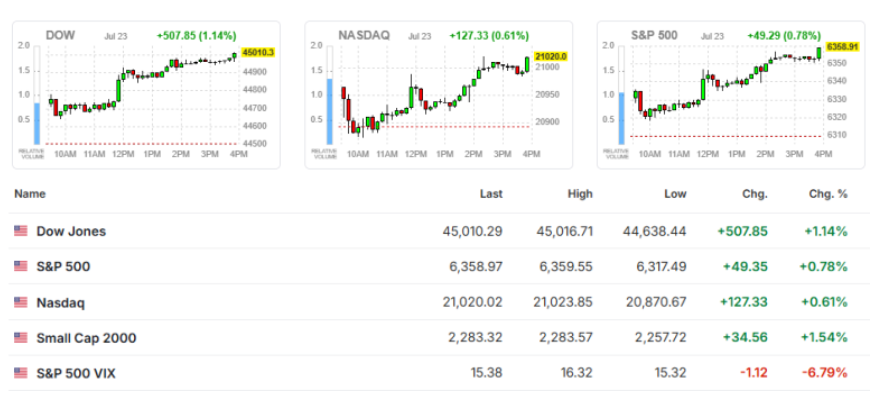This screenshot has width=887, height=397.
Task: Click the +0.61% value in Nasdaq row
Action: click(824, 303)
